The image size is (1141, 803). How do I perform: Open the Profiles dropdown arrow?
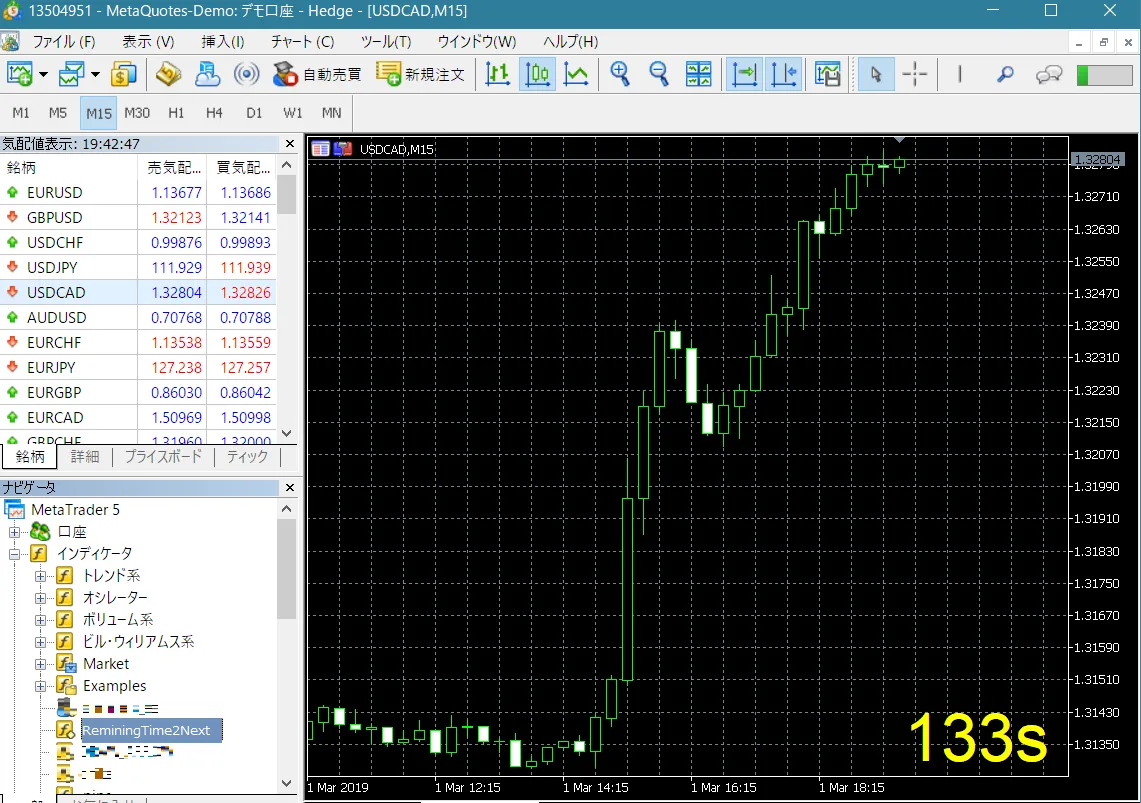[95, 74]
